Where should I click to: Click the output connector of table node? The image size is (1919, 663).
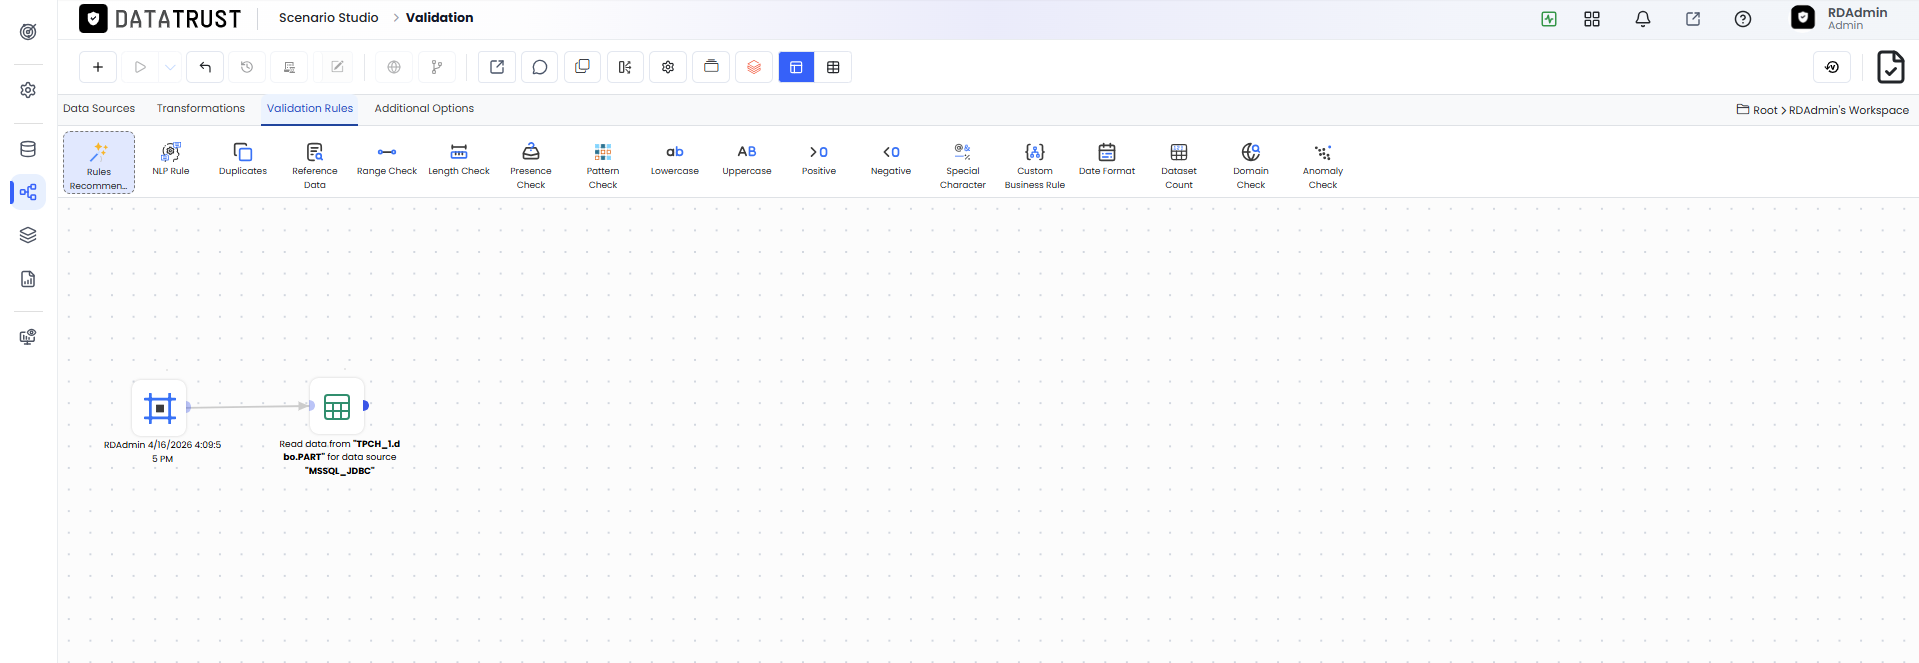tap(366, 405)
